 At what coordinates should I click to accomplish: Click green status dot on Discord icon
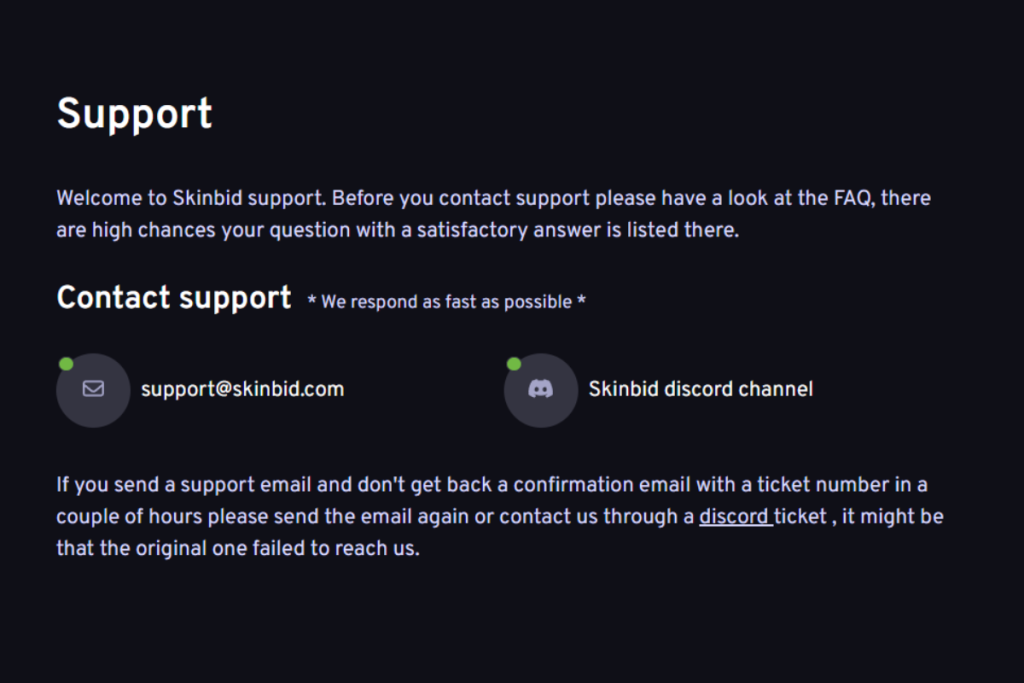pyautogui.click(x=514, y=364)
